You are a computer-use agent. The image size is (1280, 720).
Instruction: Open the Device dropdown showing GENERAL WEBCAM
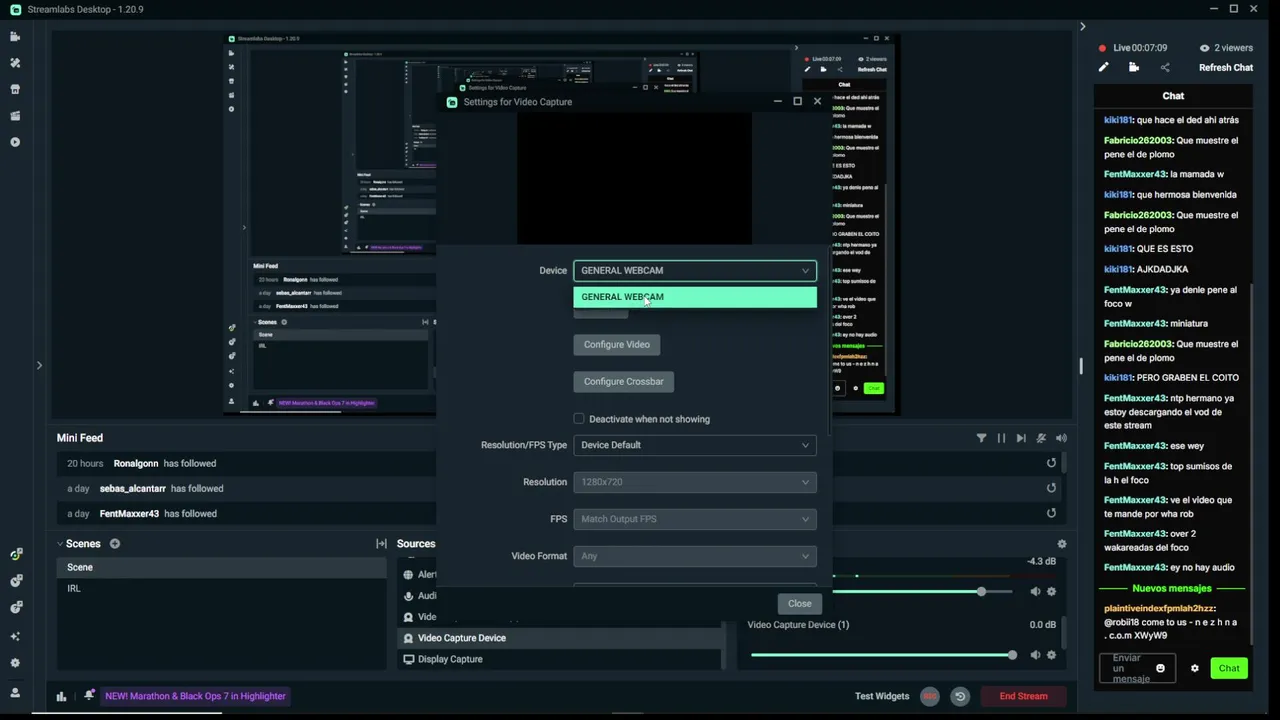click(695, 270)
